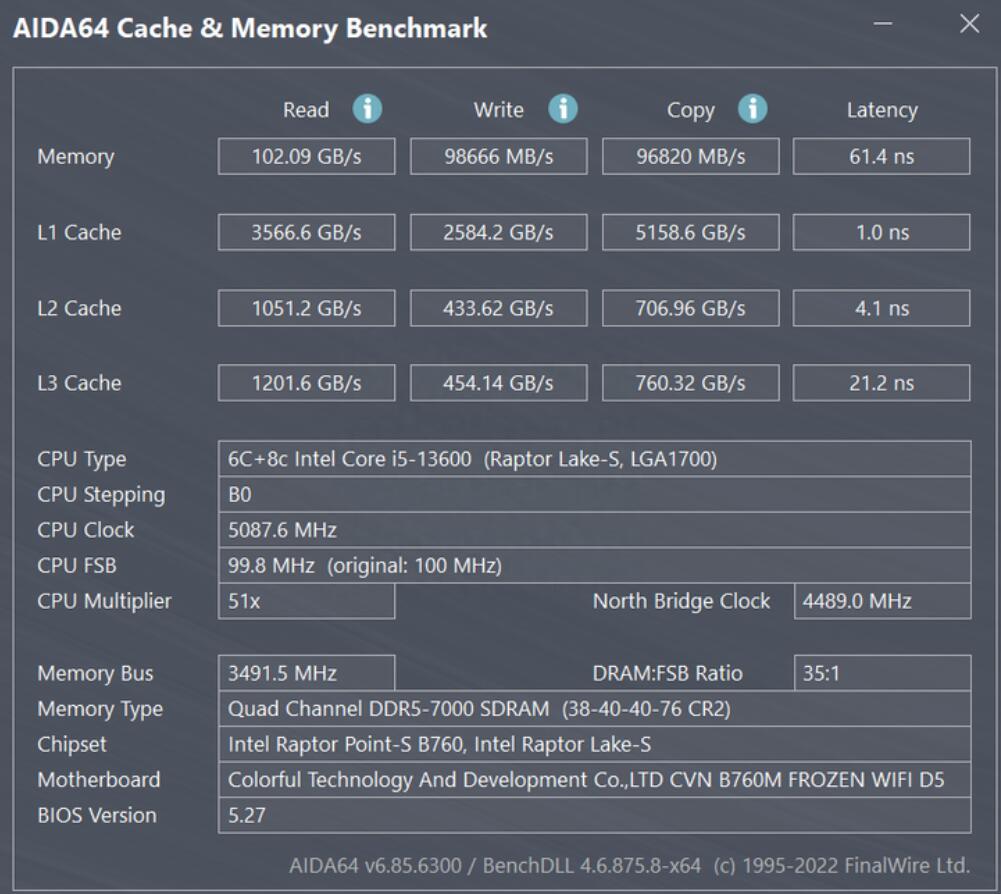The image size is (1001, 894).
Task: Select the Memory Type field showing DDR5-7000
Action: [595, 708]
